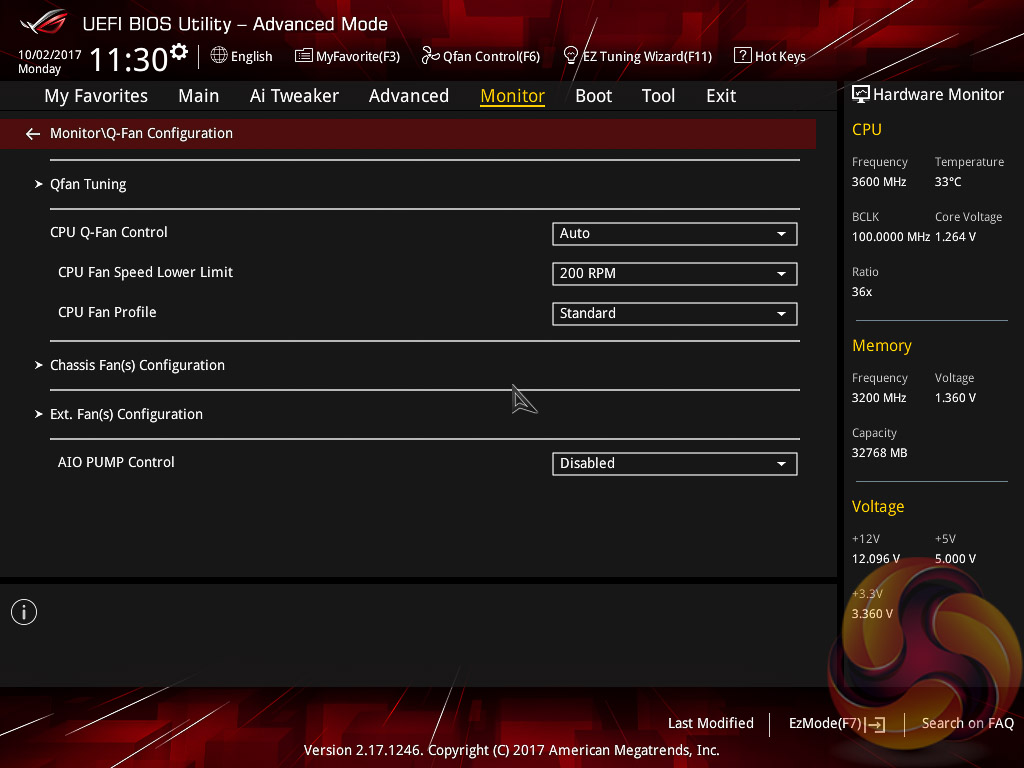Click the CPU temperature value 33°C
Viewport: 1024px width, 768px height.
click(948, 182)
